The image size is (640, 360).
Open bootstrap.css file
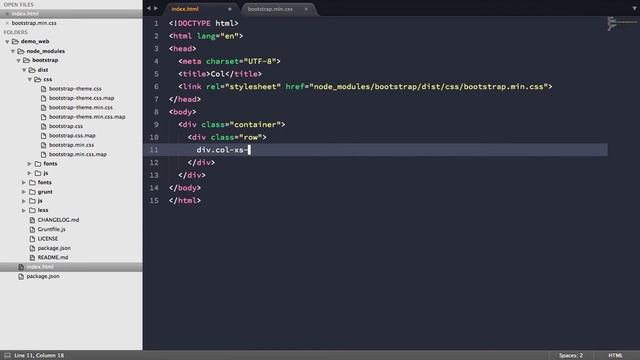tap(66, 126)
